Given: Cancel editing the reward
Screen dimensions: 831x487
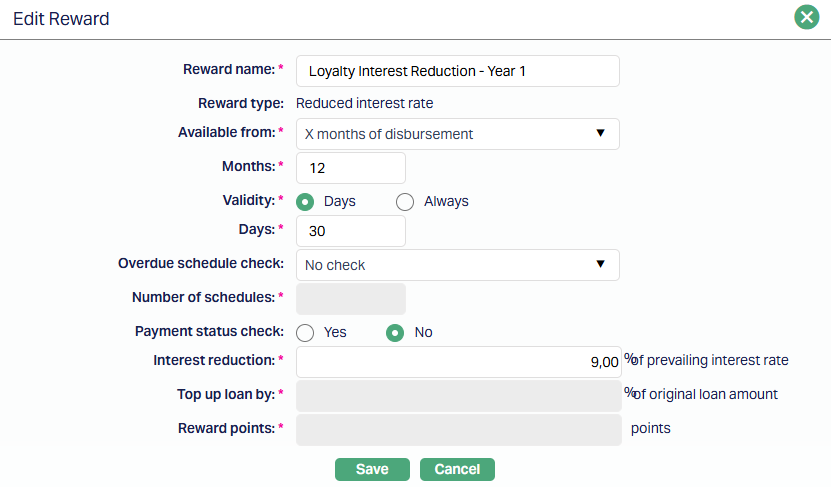Looking at the screenshot, I should click(x=457, y=469).
